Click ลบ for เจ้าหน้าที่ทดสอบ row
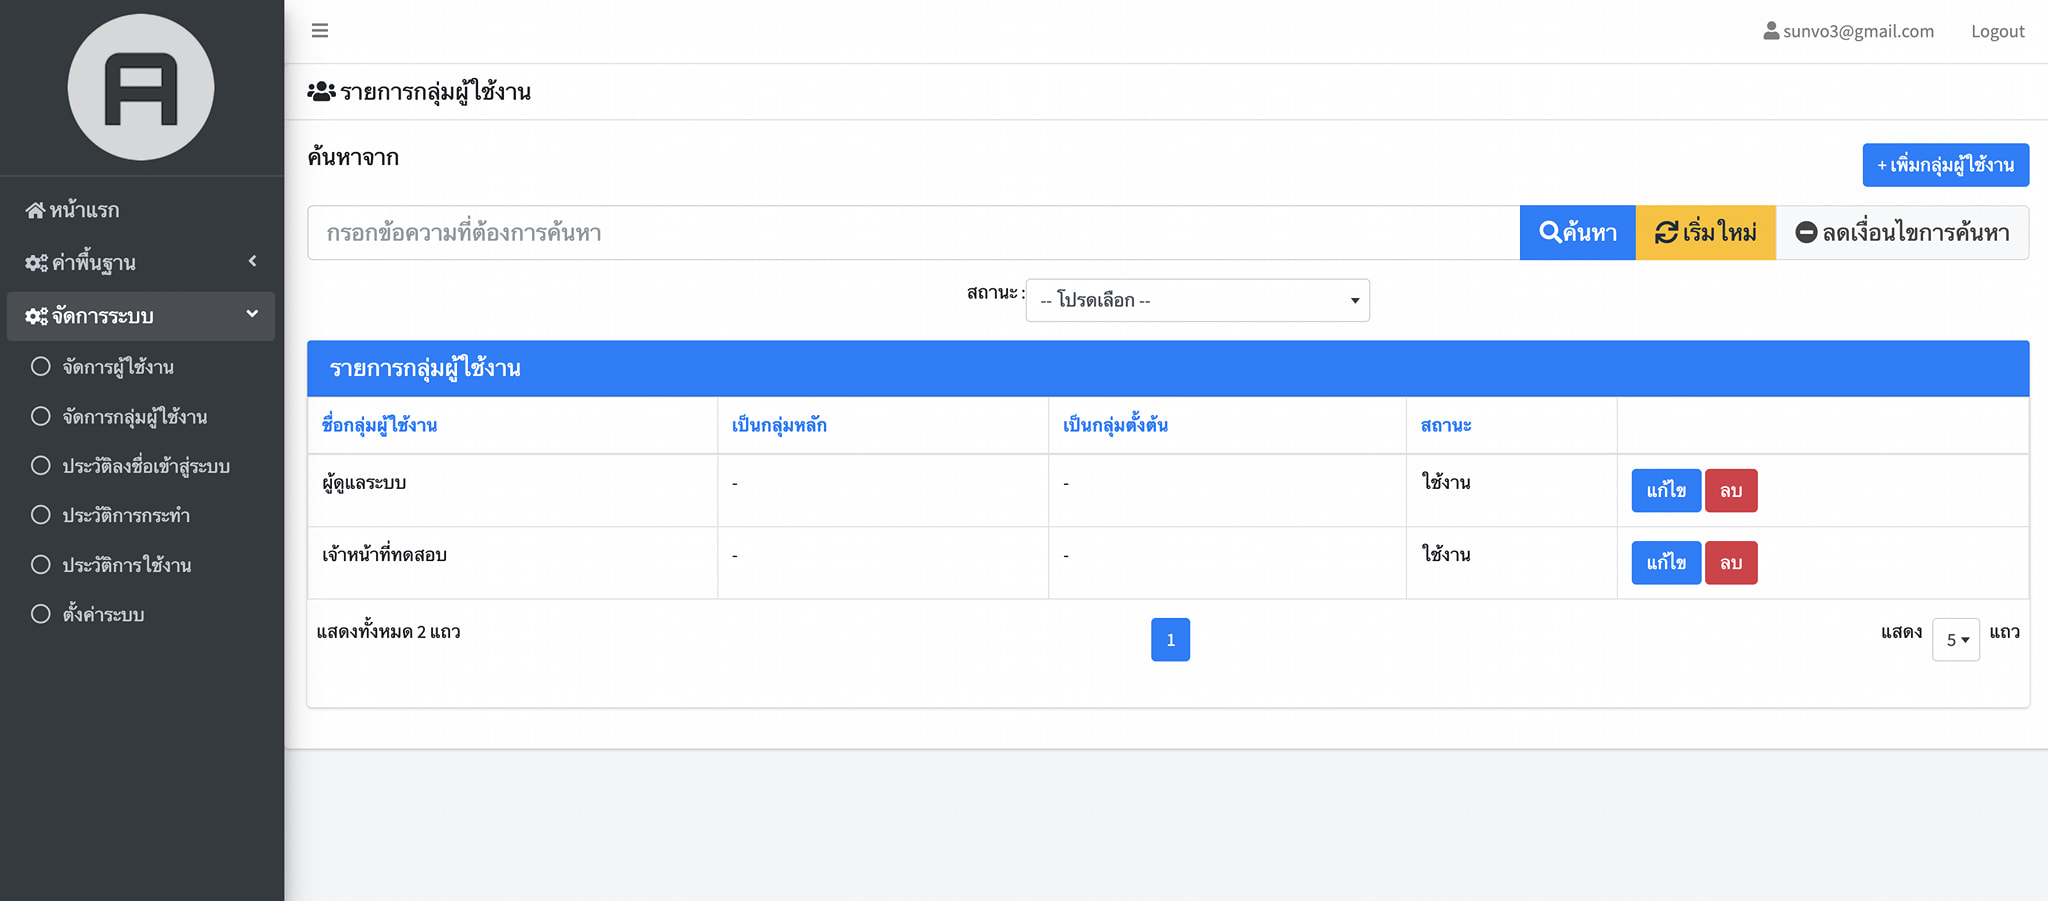The image size is (2048, 901). (x=1731, y=563)
